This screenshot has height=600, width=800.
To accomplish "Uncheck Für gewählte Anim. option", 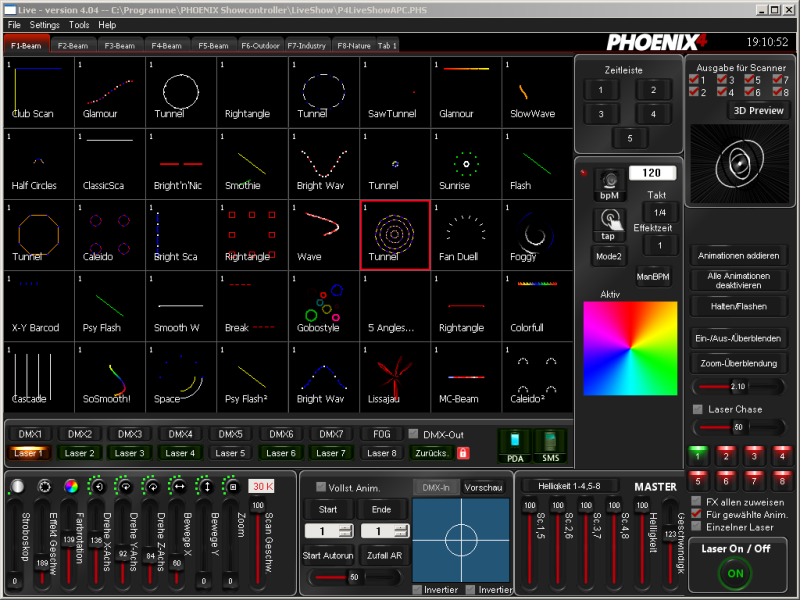I will 696,514.
